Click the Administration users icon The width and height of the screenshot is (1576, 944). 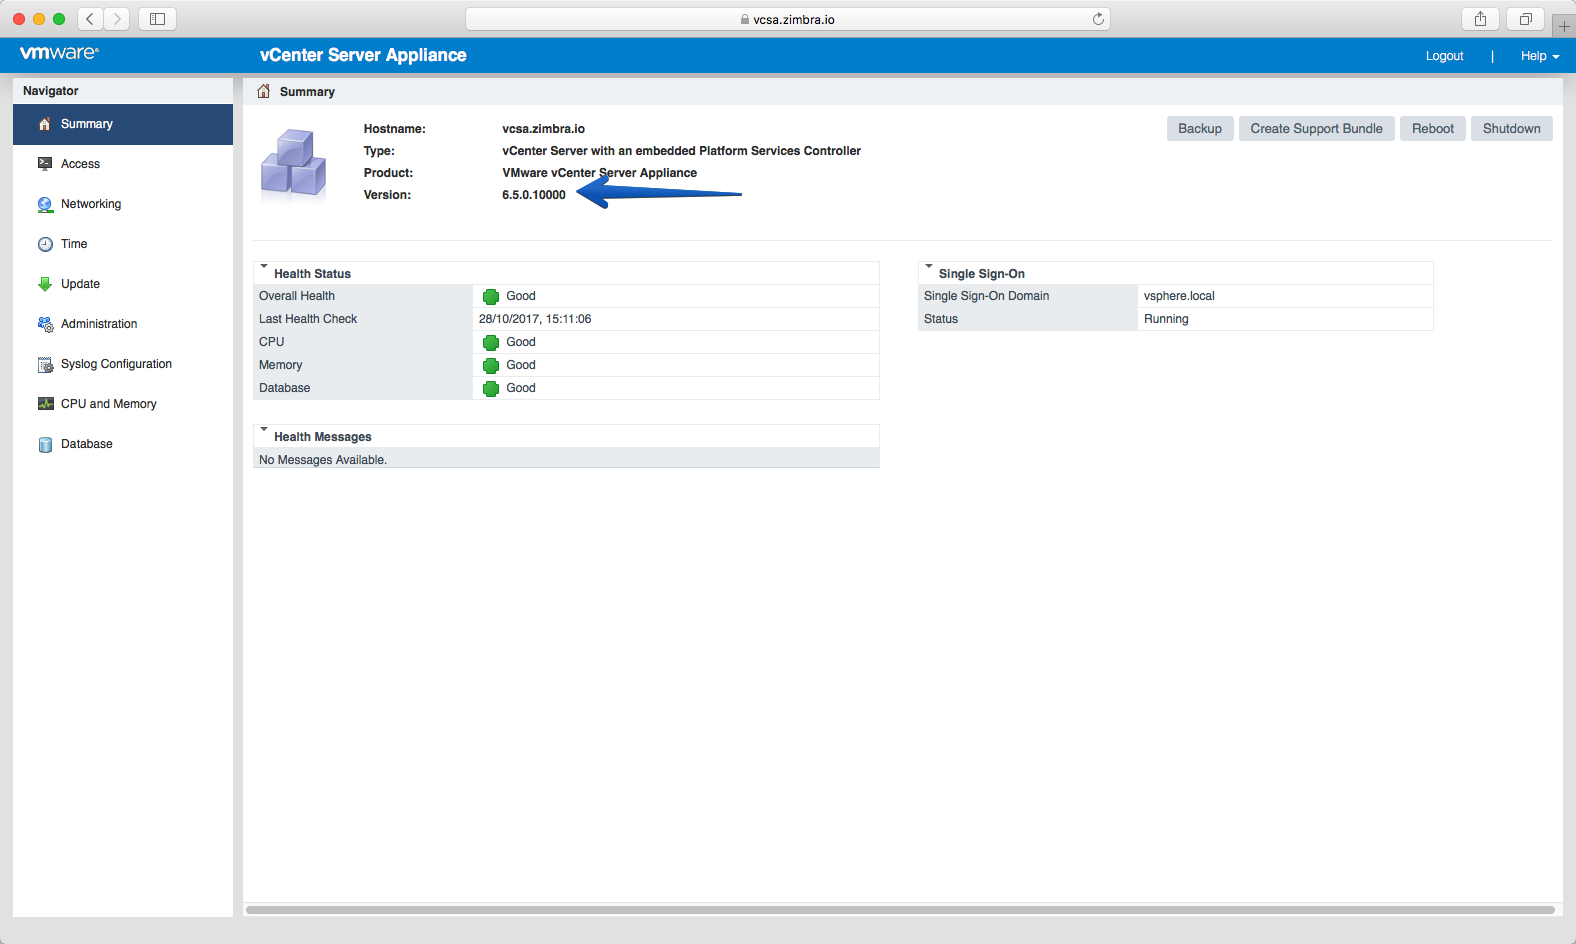pos(45,324)
